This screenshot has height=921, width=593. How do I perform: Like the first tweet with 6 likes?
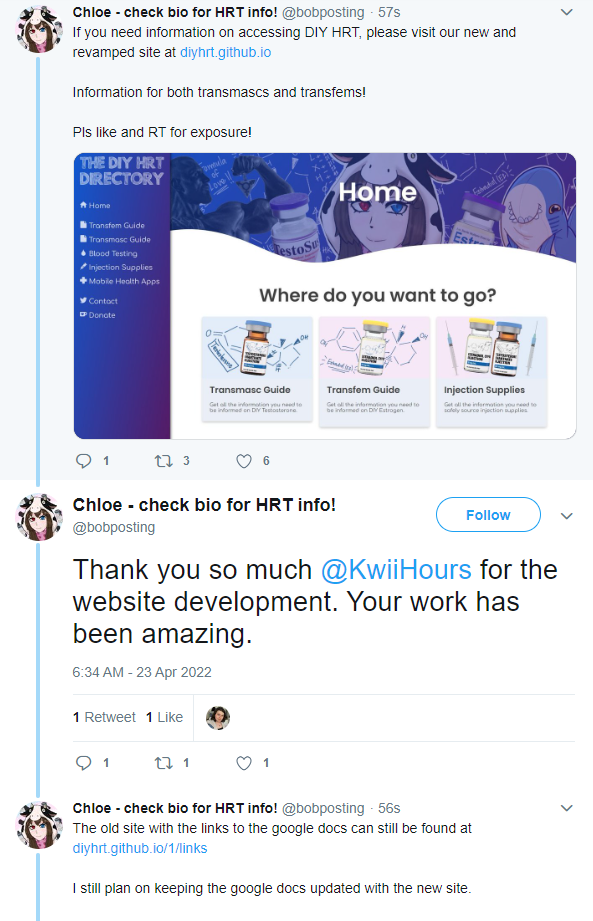(x=244, y=461)
